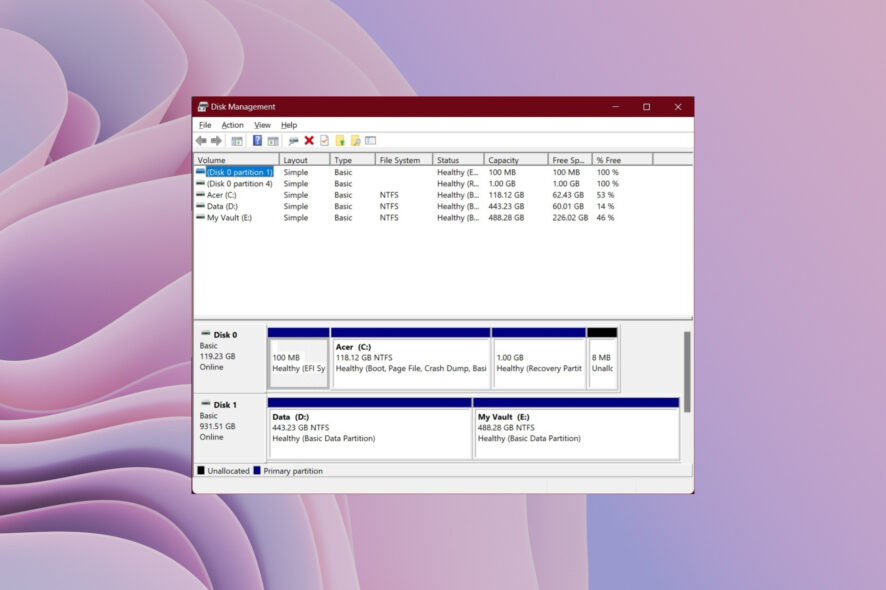Viewport: 886px width, 590px height.
Task: Click drive icon beside My Vault (E:) row
Action: click(x=201, y=218)
